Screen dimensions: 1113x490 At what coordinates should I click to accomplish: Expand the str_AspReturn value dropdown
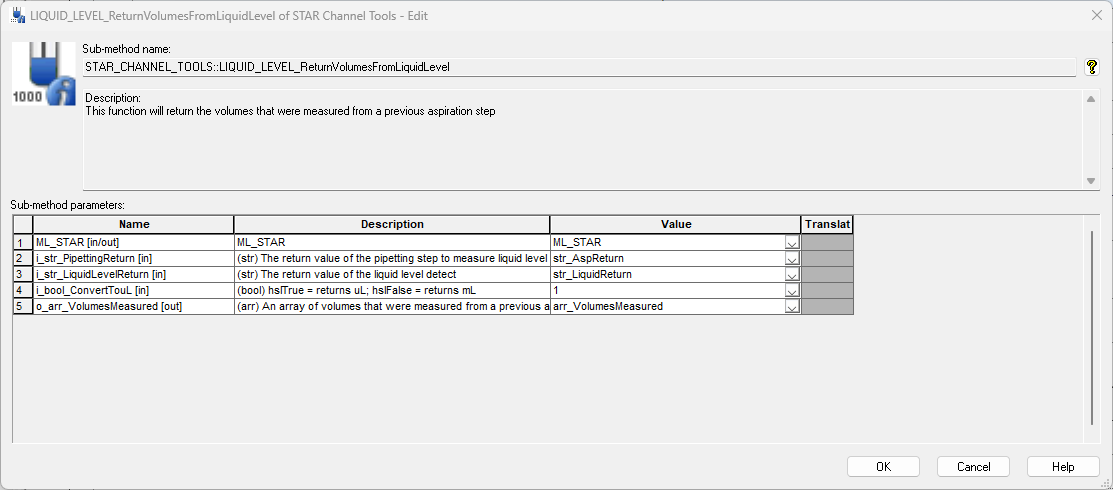791,258
